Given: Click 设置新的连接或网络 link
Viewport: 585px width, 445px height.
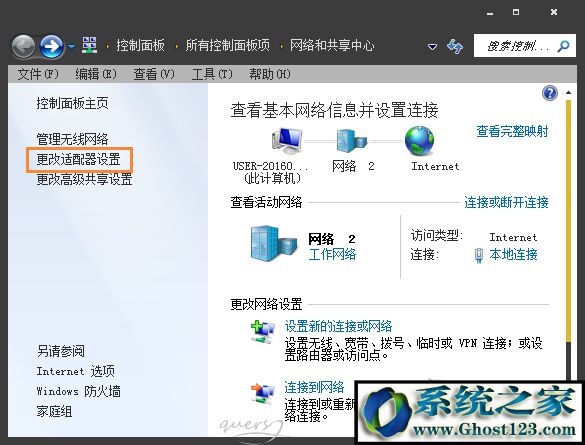Looking at the screenshot, I should (338, 326).
